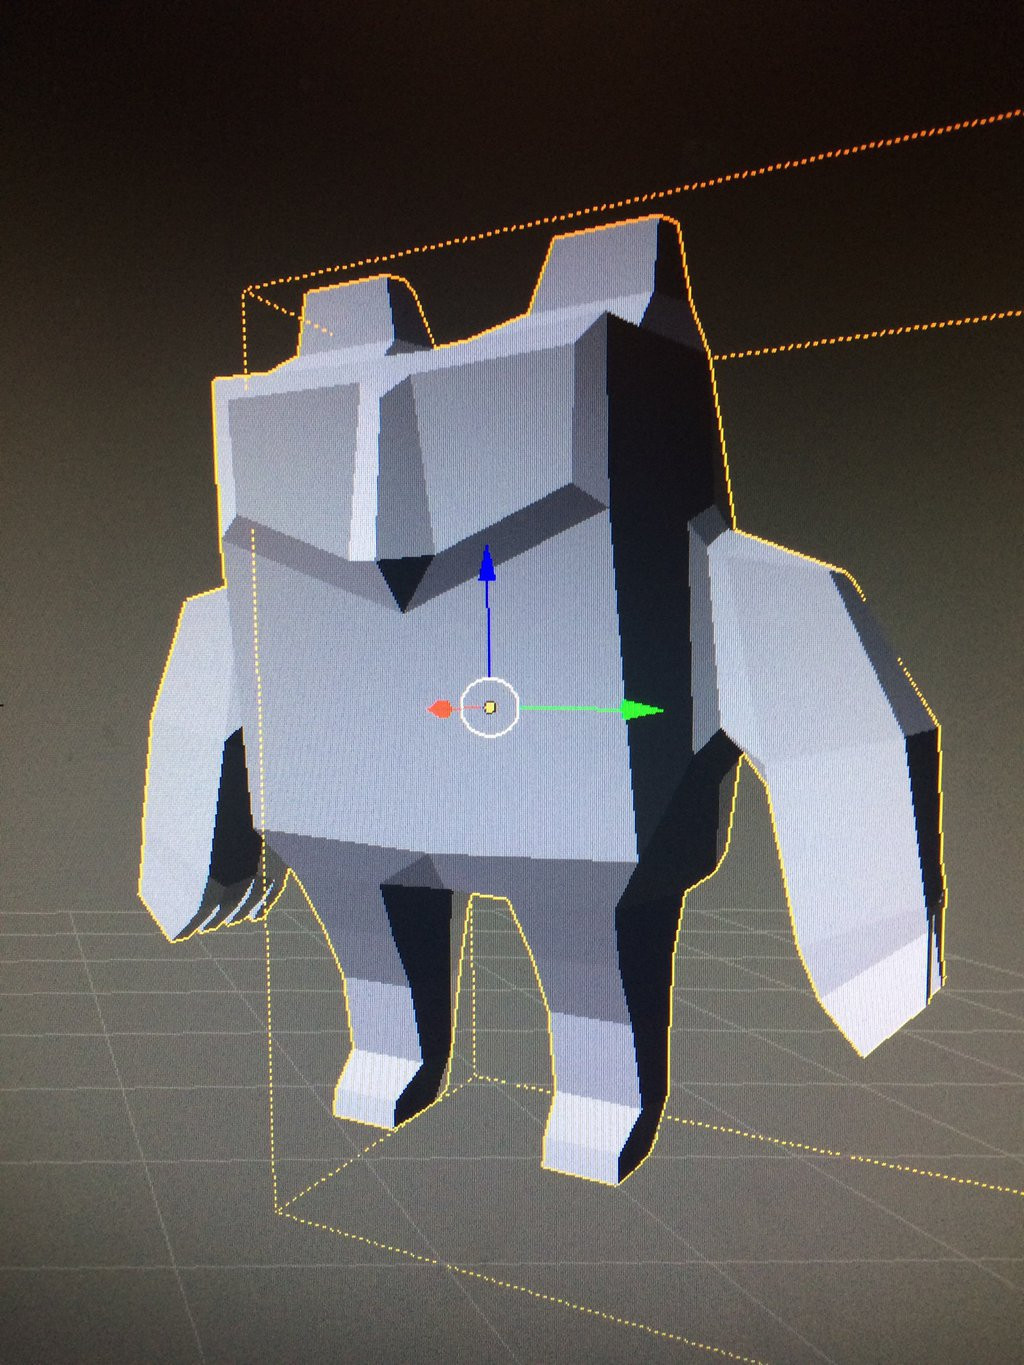
Task: Click the red X-axis gizmo handle
Action: click(x=438, y=710)
